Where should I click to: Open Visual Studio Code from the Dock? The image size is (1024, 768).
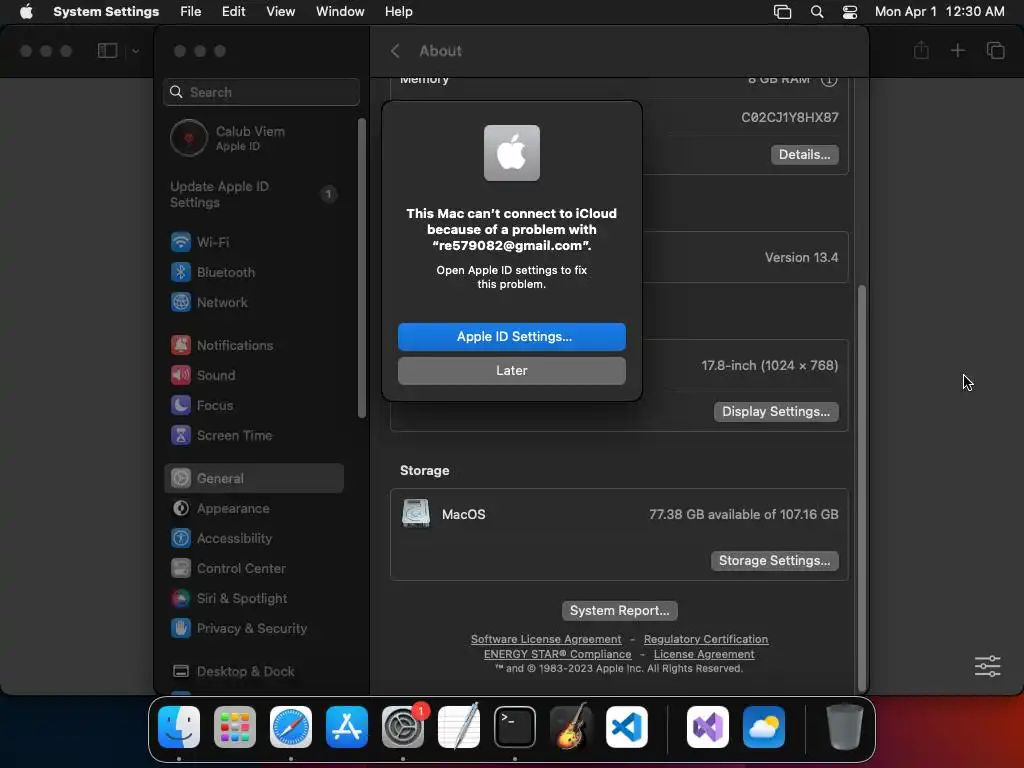(x=627, y=727)
